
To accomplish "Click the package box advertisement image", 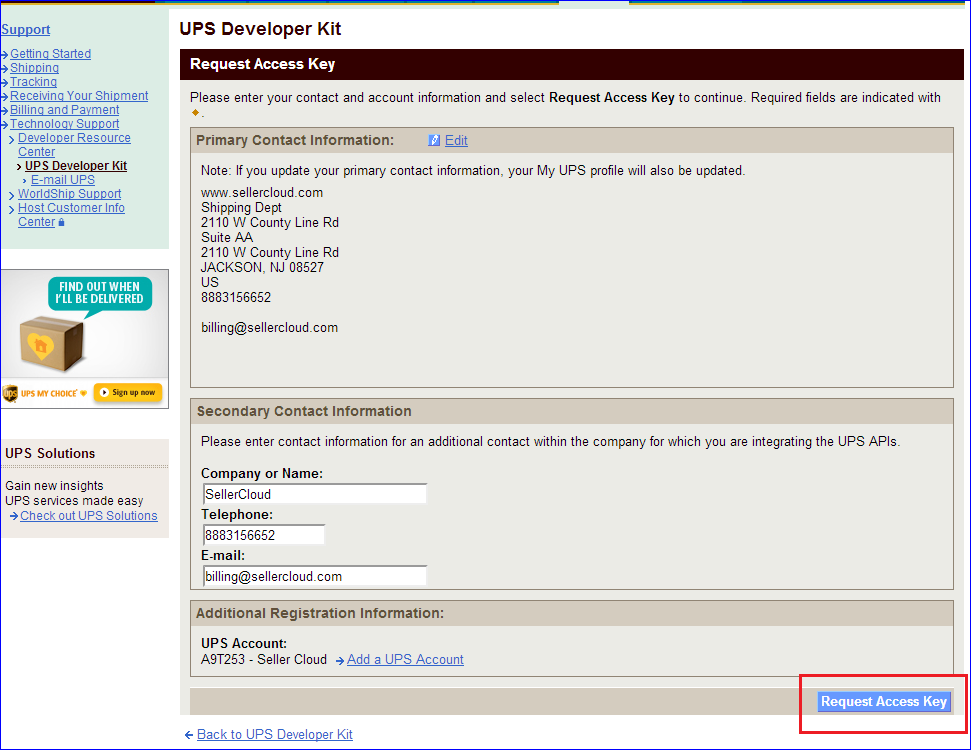I will coord(51,344).
